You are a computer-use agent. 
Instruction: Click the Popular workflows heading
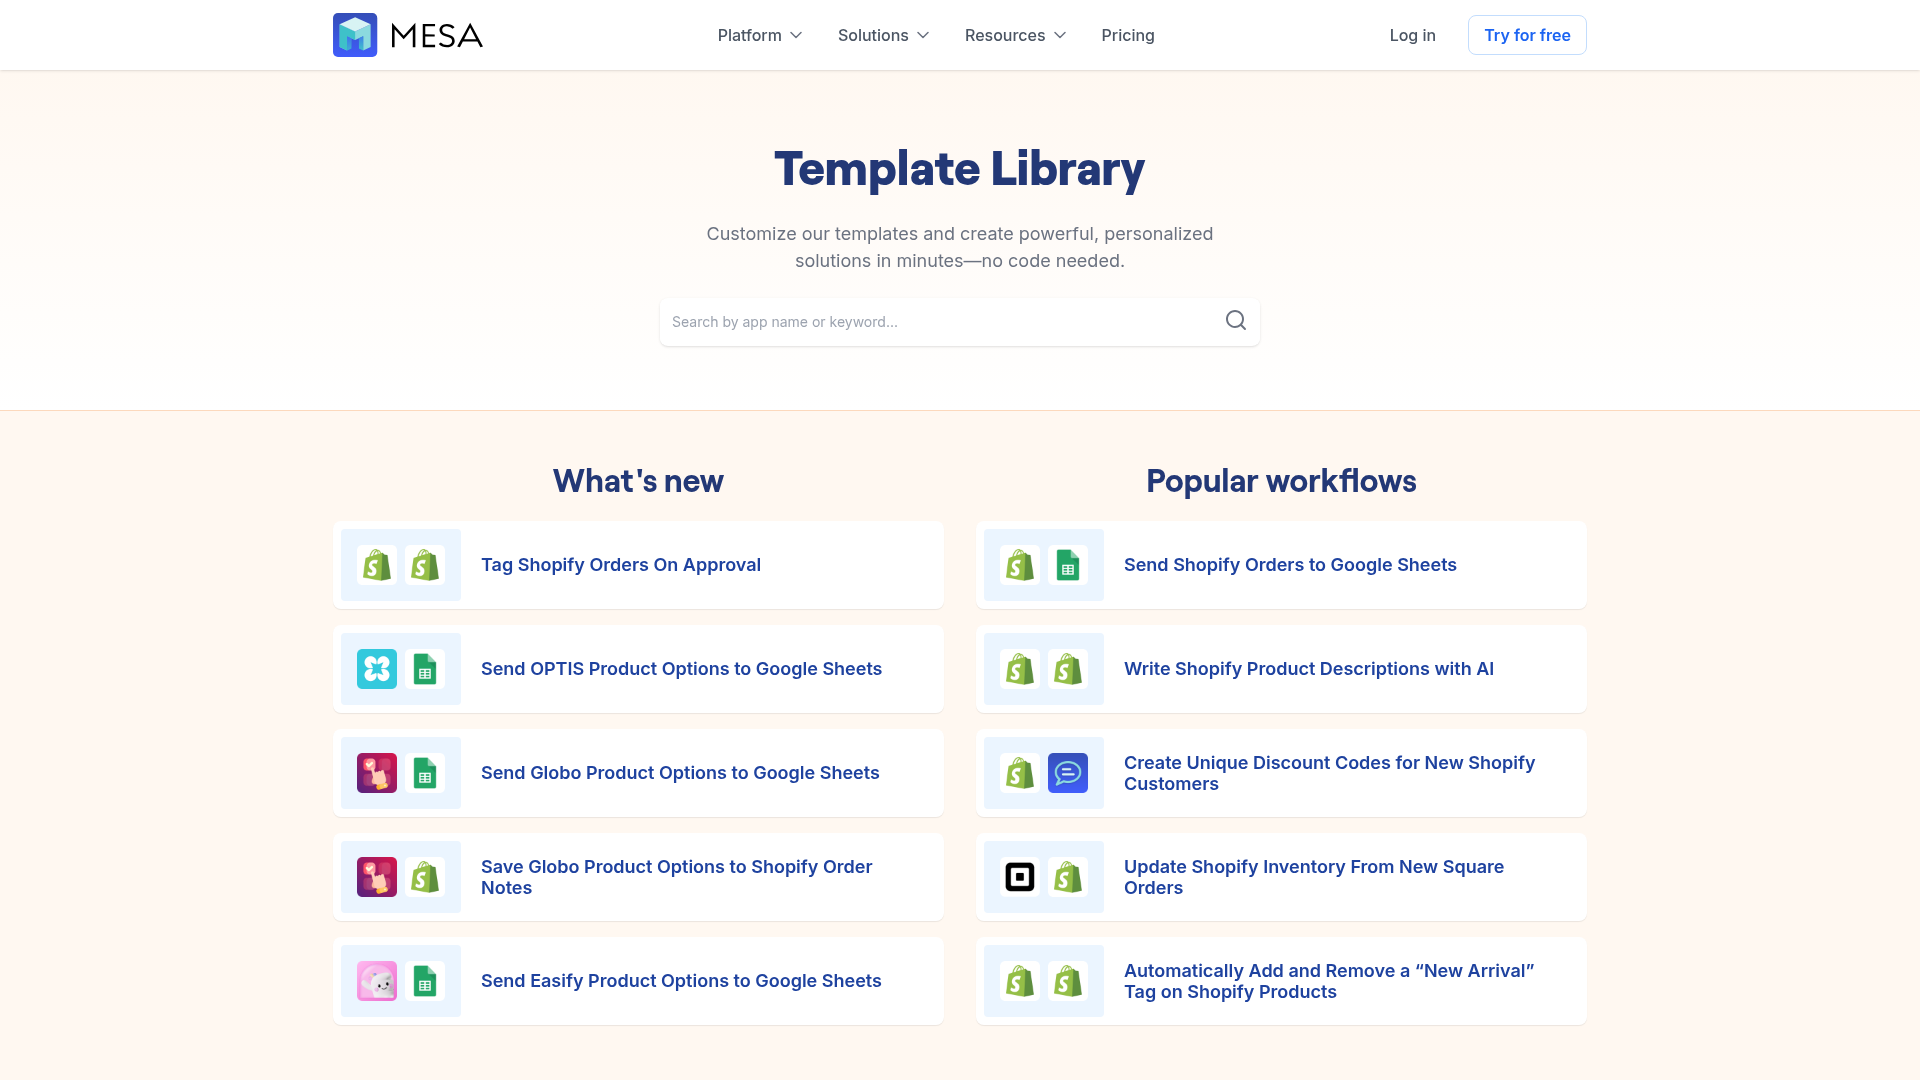pyautogui.click(x=1281, y=481)
